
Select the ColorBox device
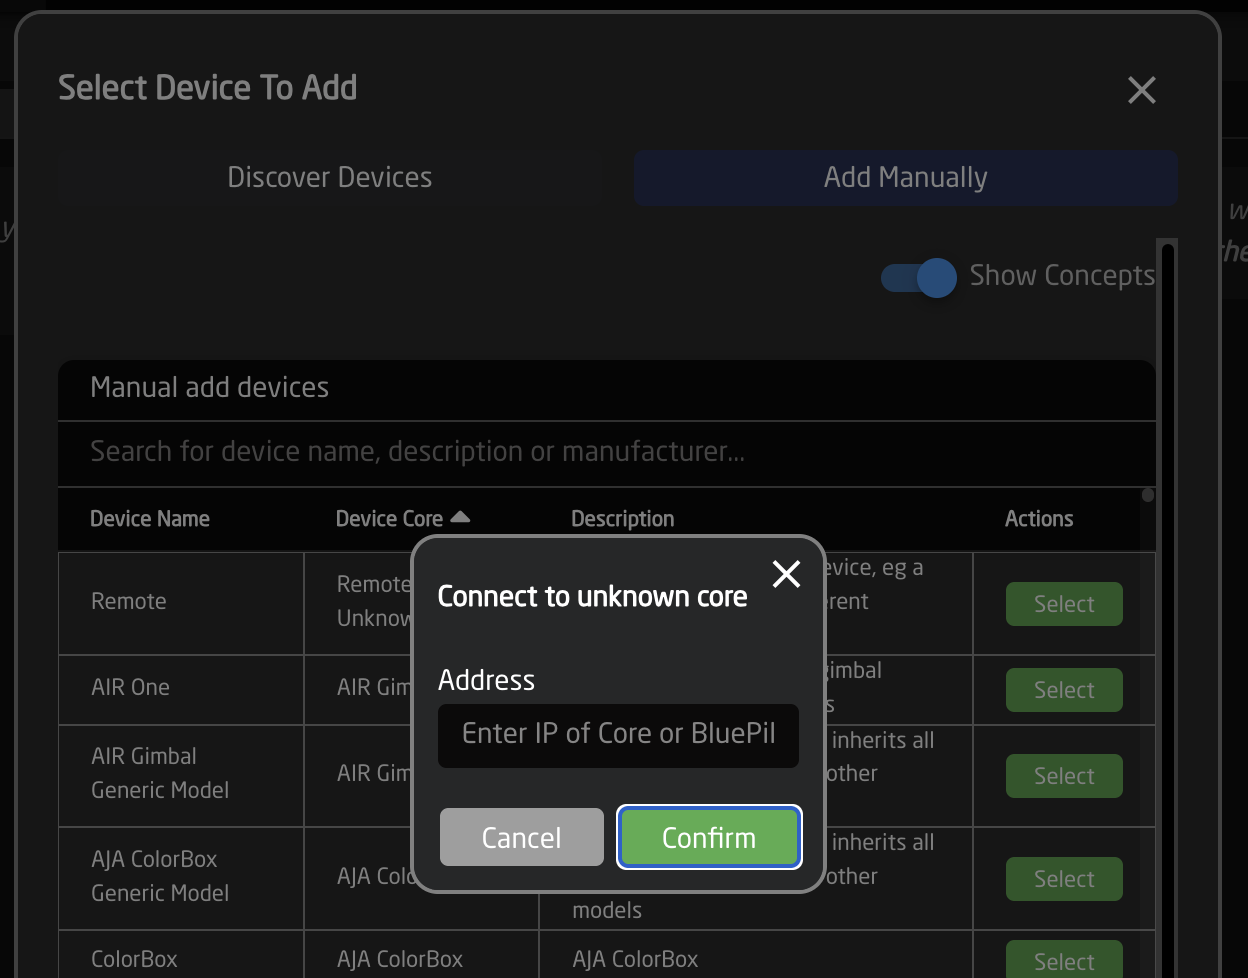(x=1063, y=961)
